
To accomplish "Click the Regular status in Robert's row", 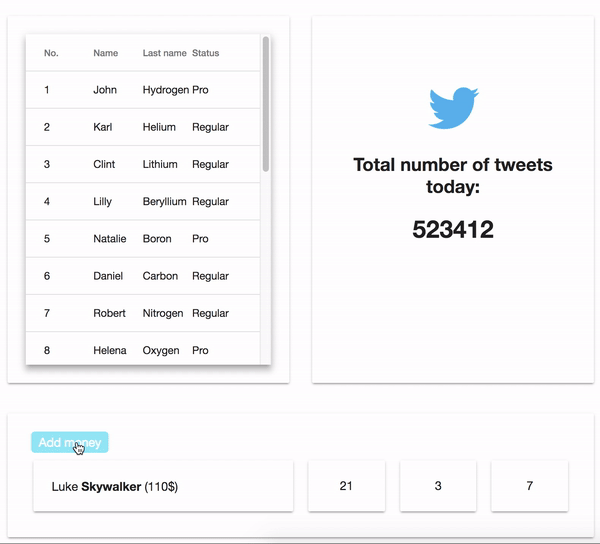I will (210, 313).
